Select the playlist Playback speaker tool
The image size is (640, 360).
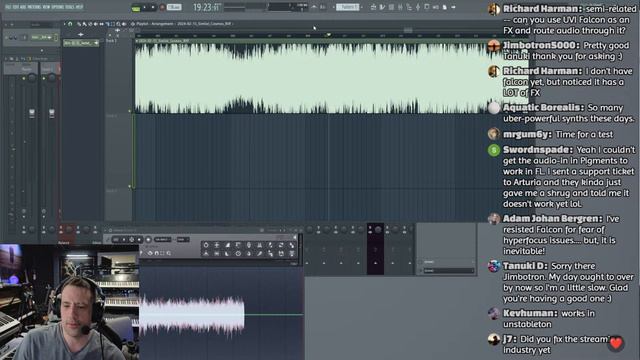point(124,24)
